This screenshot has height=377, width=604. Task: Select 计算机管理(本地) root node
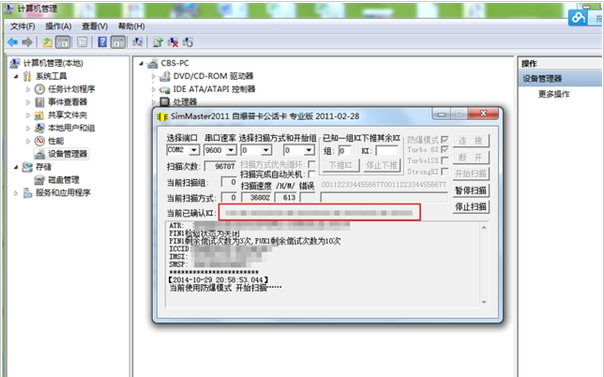(x=53, y=63)
